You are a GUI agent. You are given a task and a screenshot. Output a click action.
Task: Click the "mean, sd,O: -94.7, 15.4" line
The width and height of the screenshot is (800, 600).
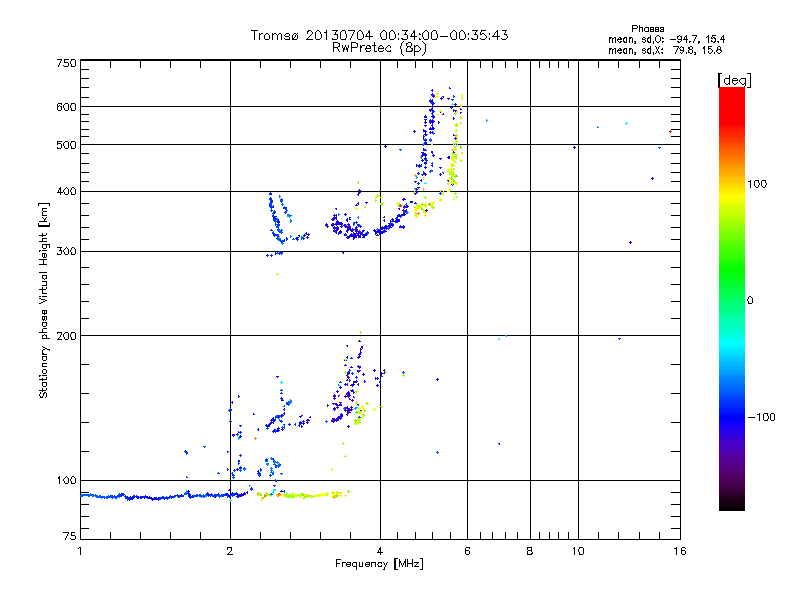(666, 39)
